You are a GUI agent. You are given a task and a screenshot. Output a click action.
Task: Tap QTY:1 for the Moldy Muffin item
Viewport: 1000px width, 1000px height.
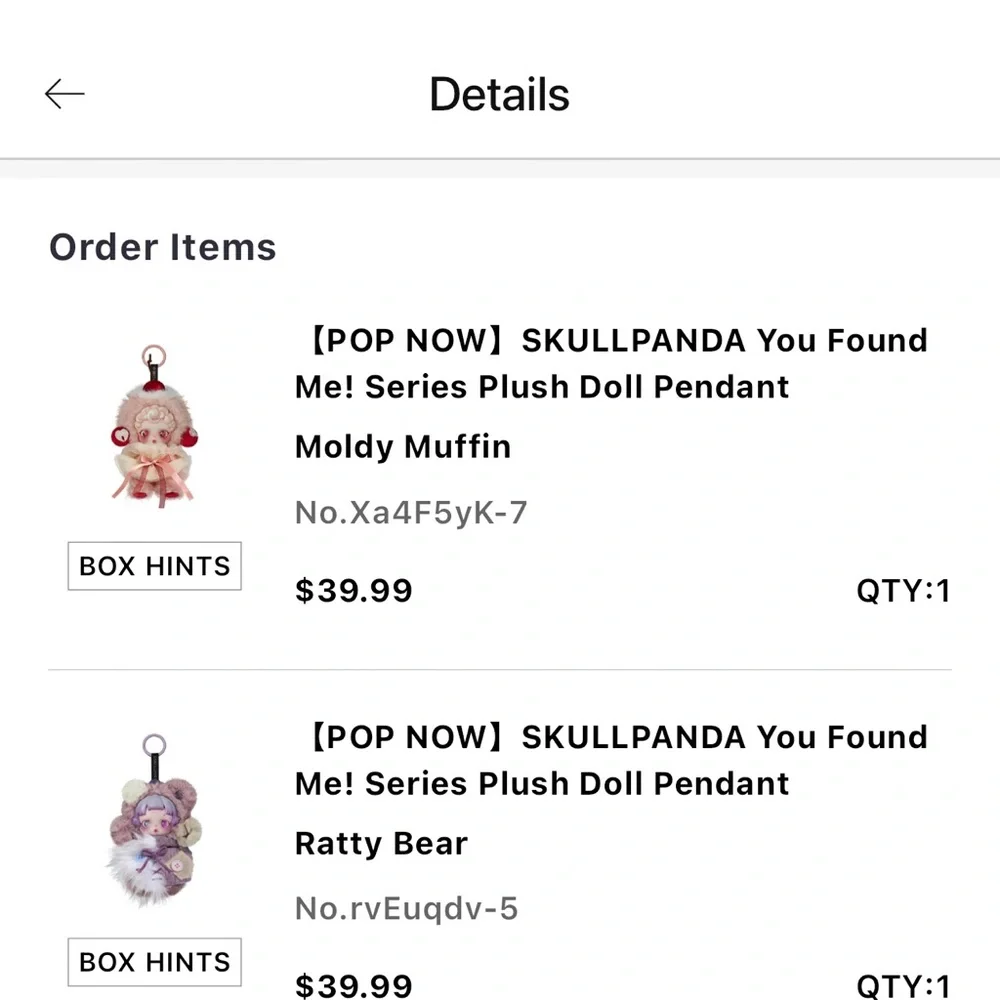(903, 590)
